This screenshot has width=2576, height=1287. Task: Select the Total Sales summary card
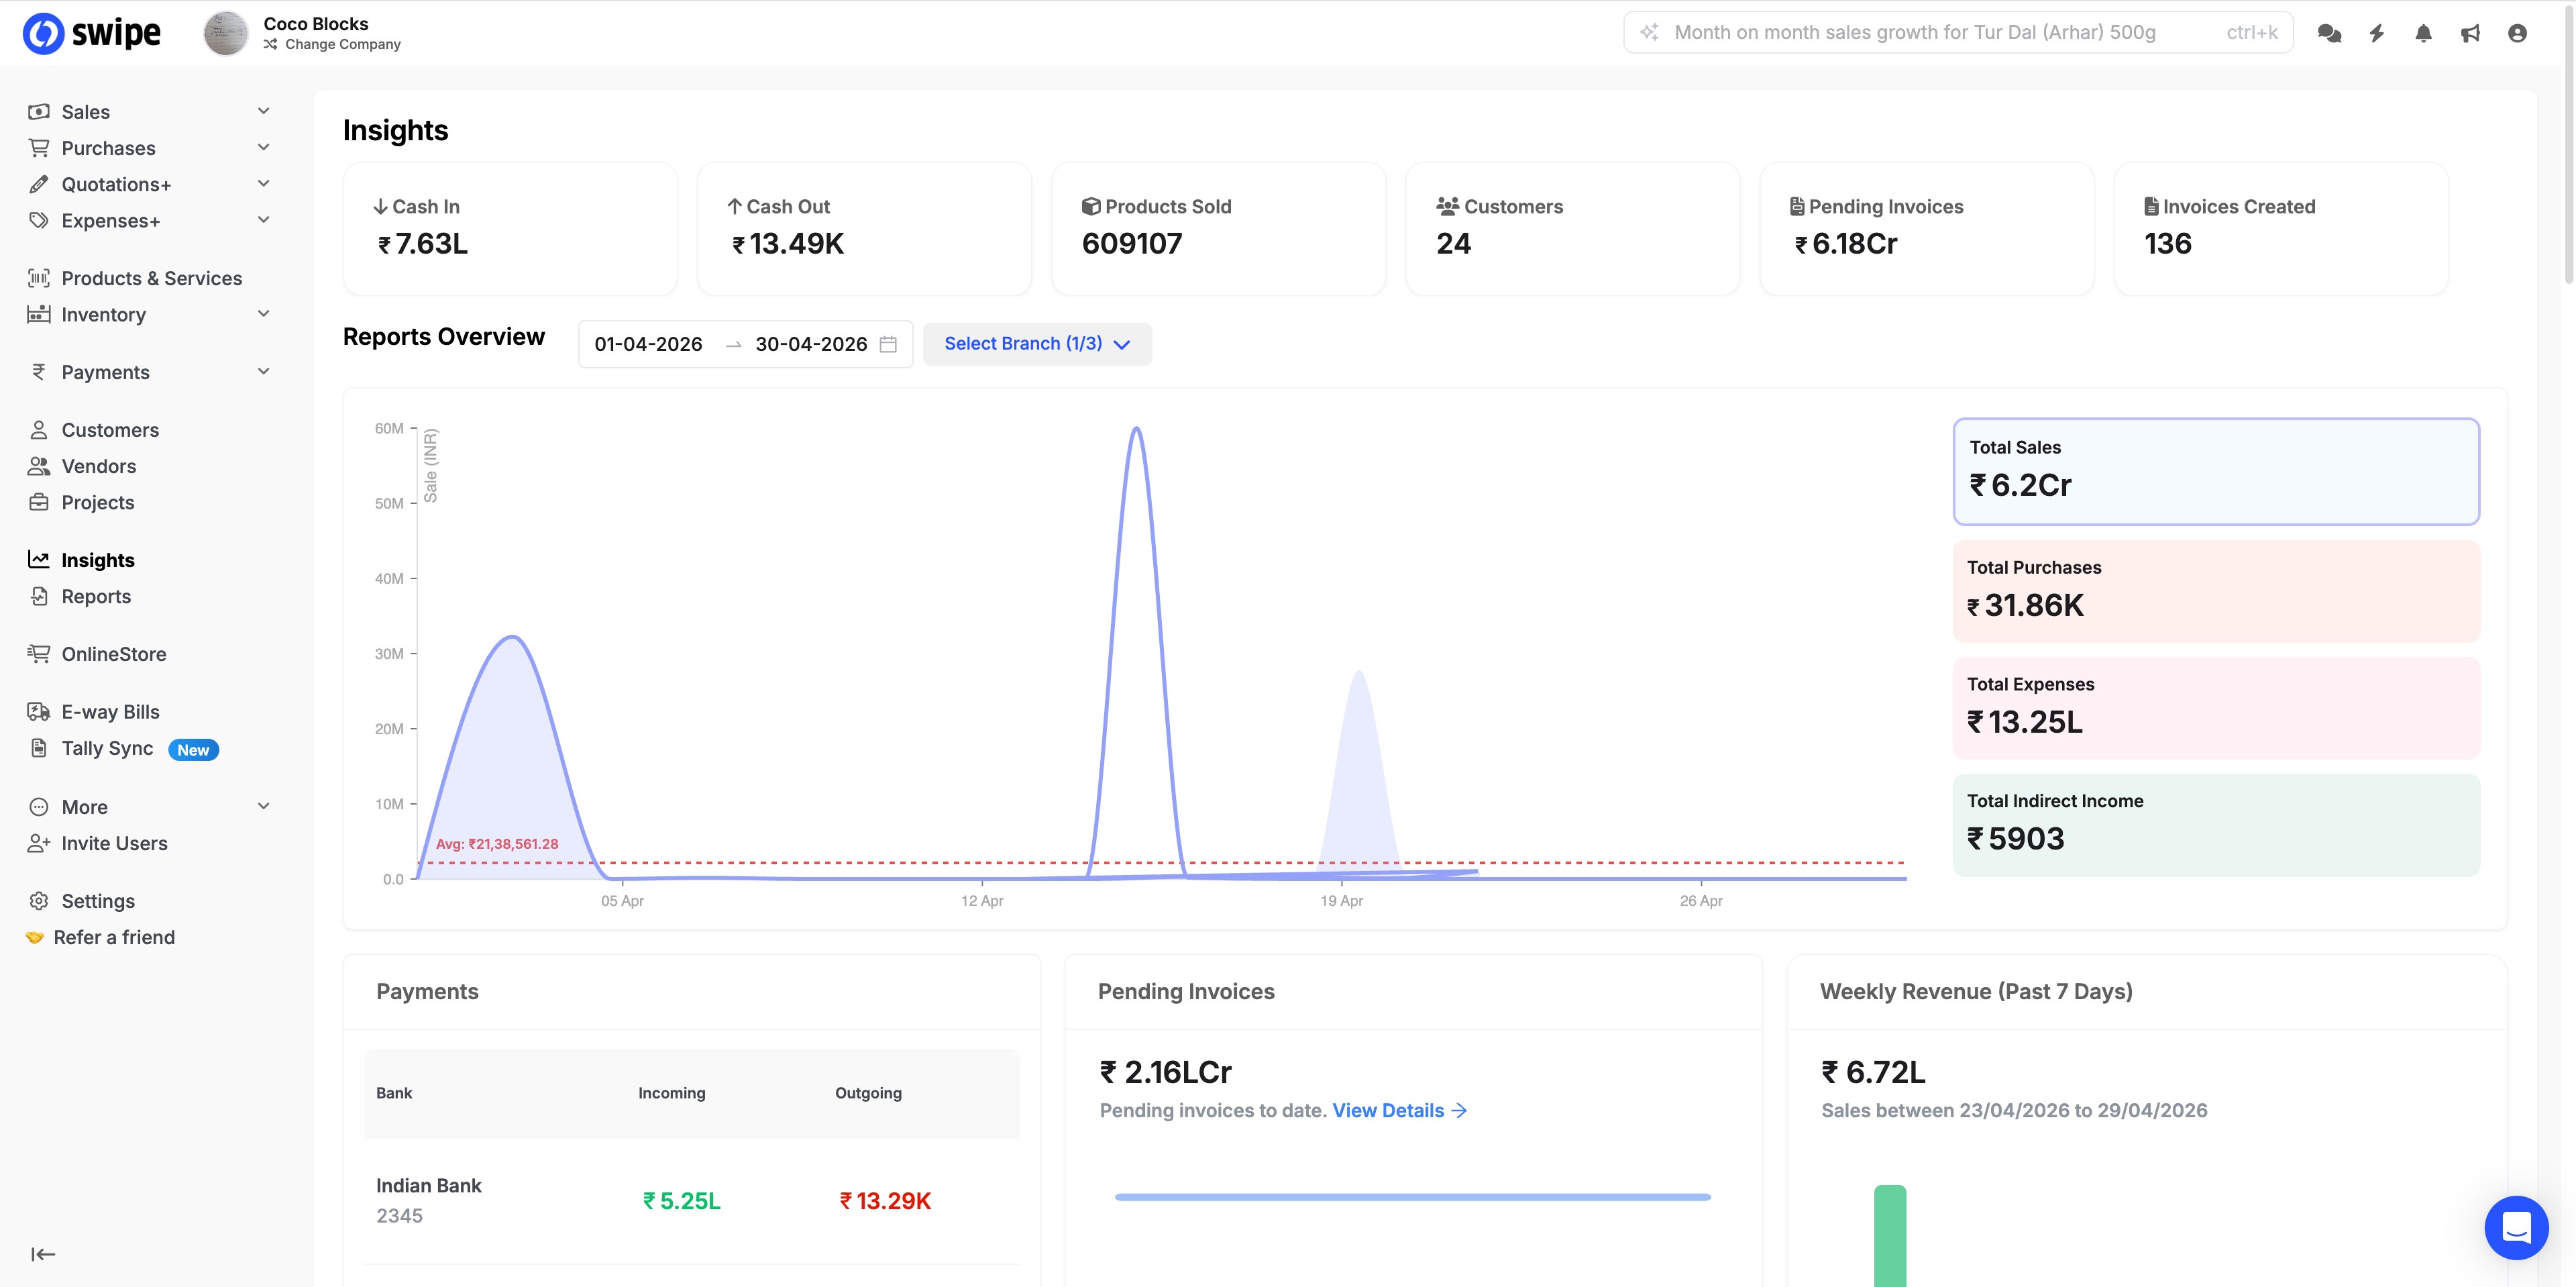pos(2216,471)
